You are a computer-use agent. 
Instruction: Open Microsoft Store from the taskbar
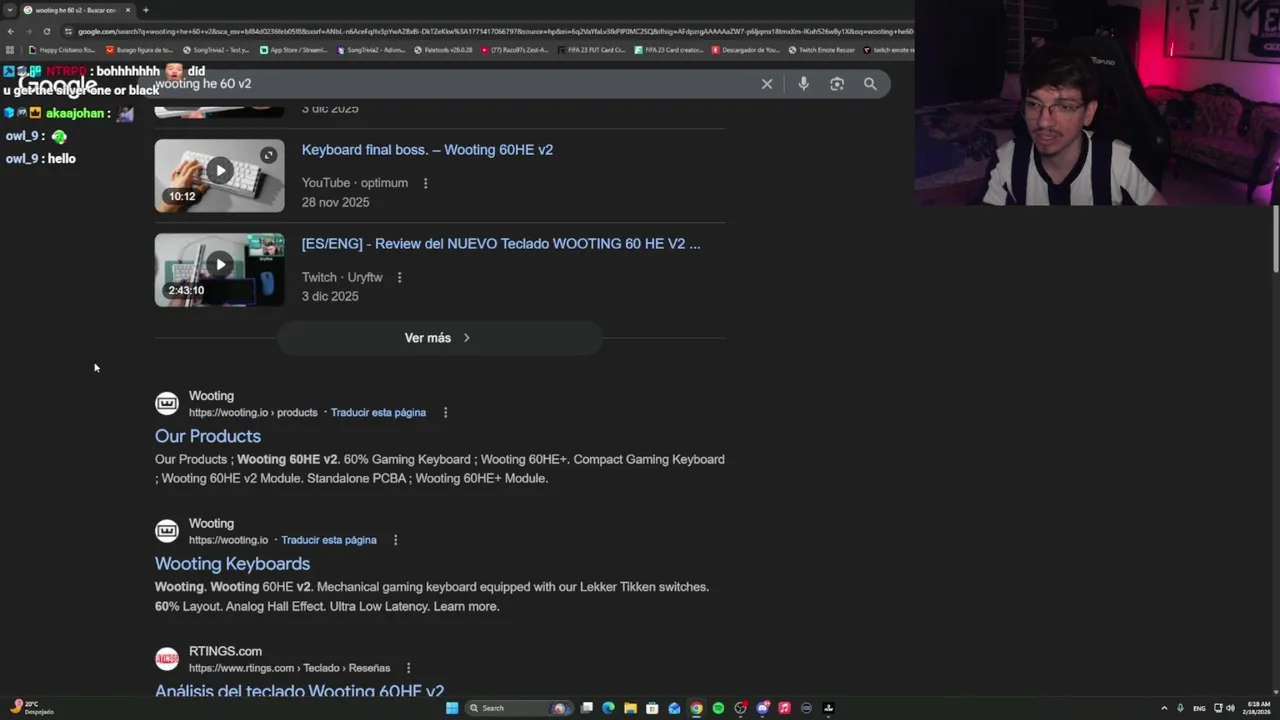pyautogui.click(x=652, y=708)
